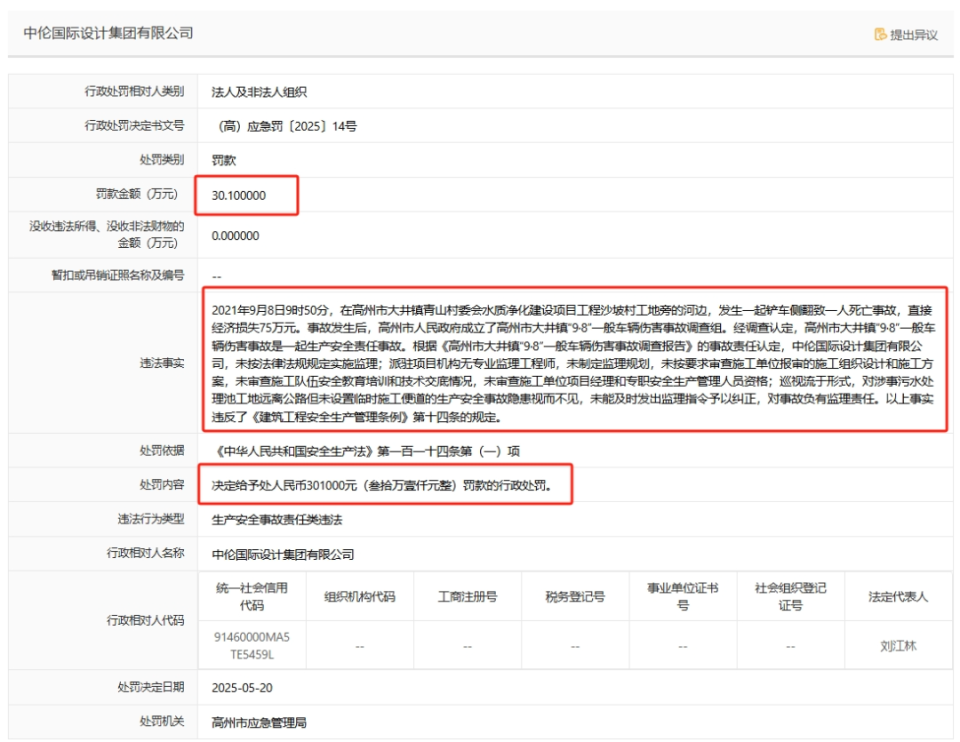This screenshot has height=742, width=960.
Task: Click the 统一社会信用代码 column header
Action: pos(252,597)
